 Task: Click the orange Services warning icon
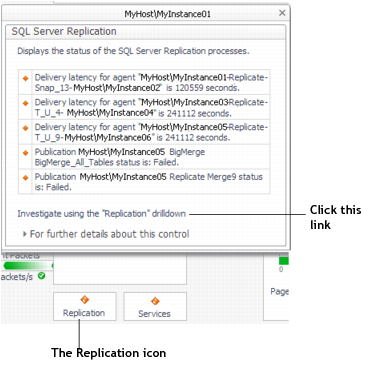155,301
